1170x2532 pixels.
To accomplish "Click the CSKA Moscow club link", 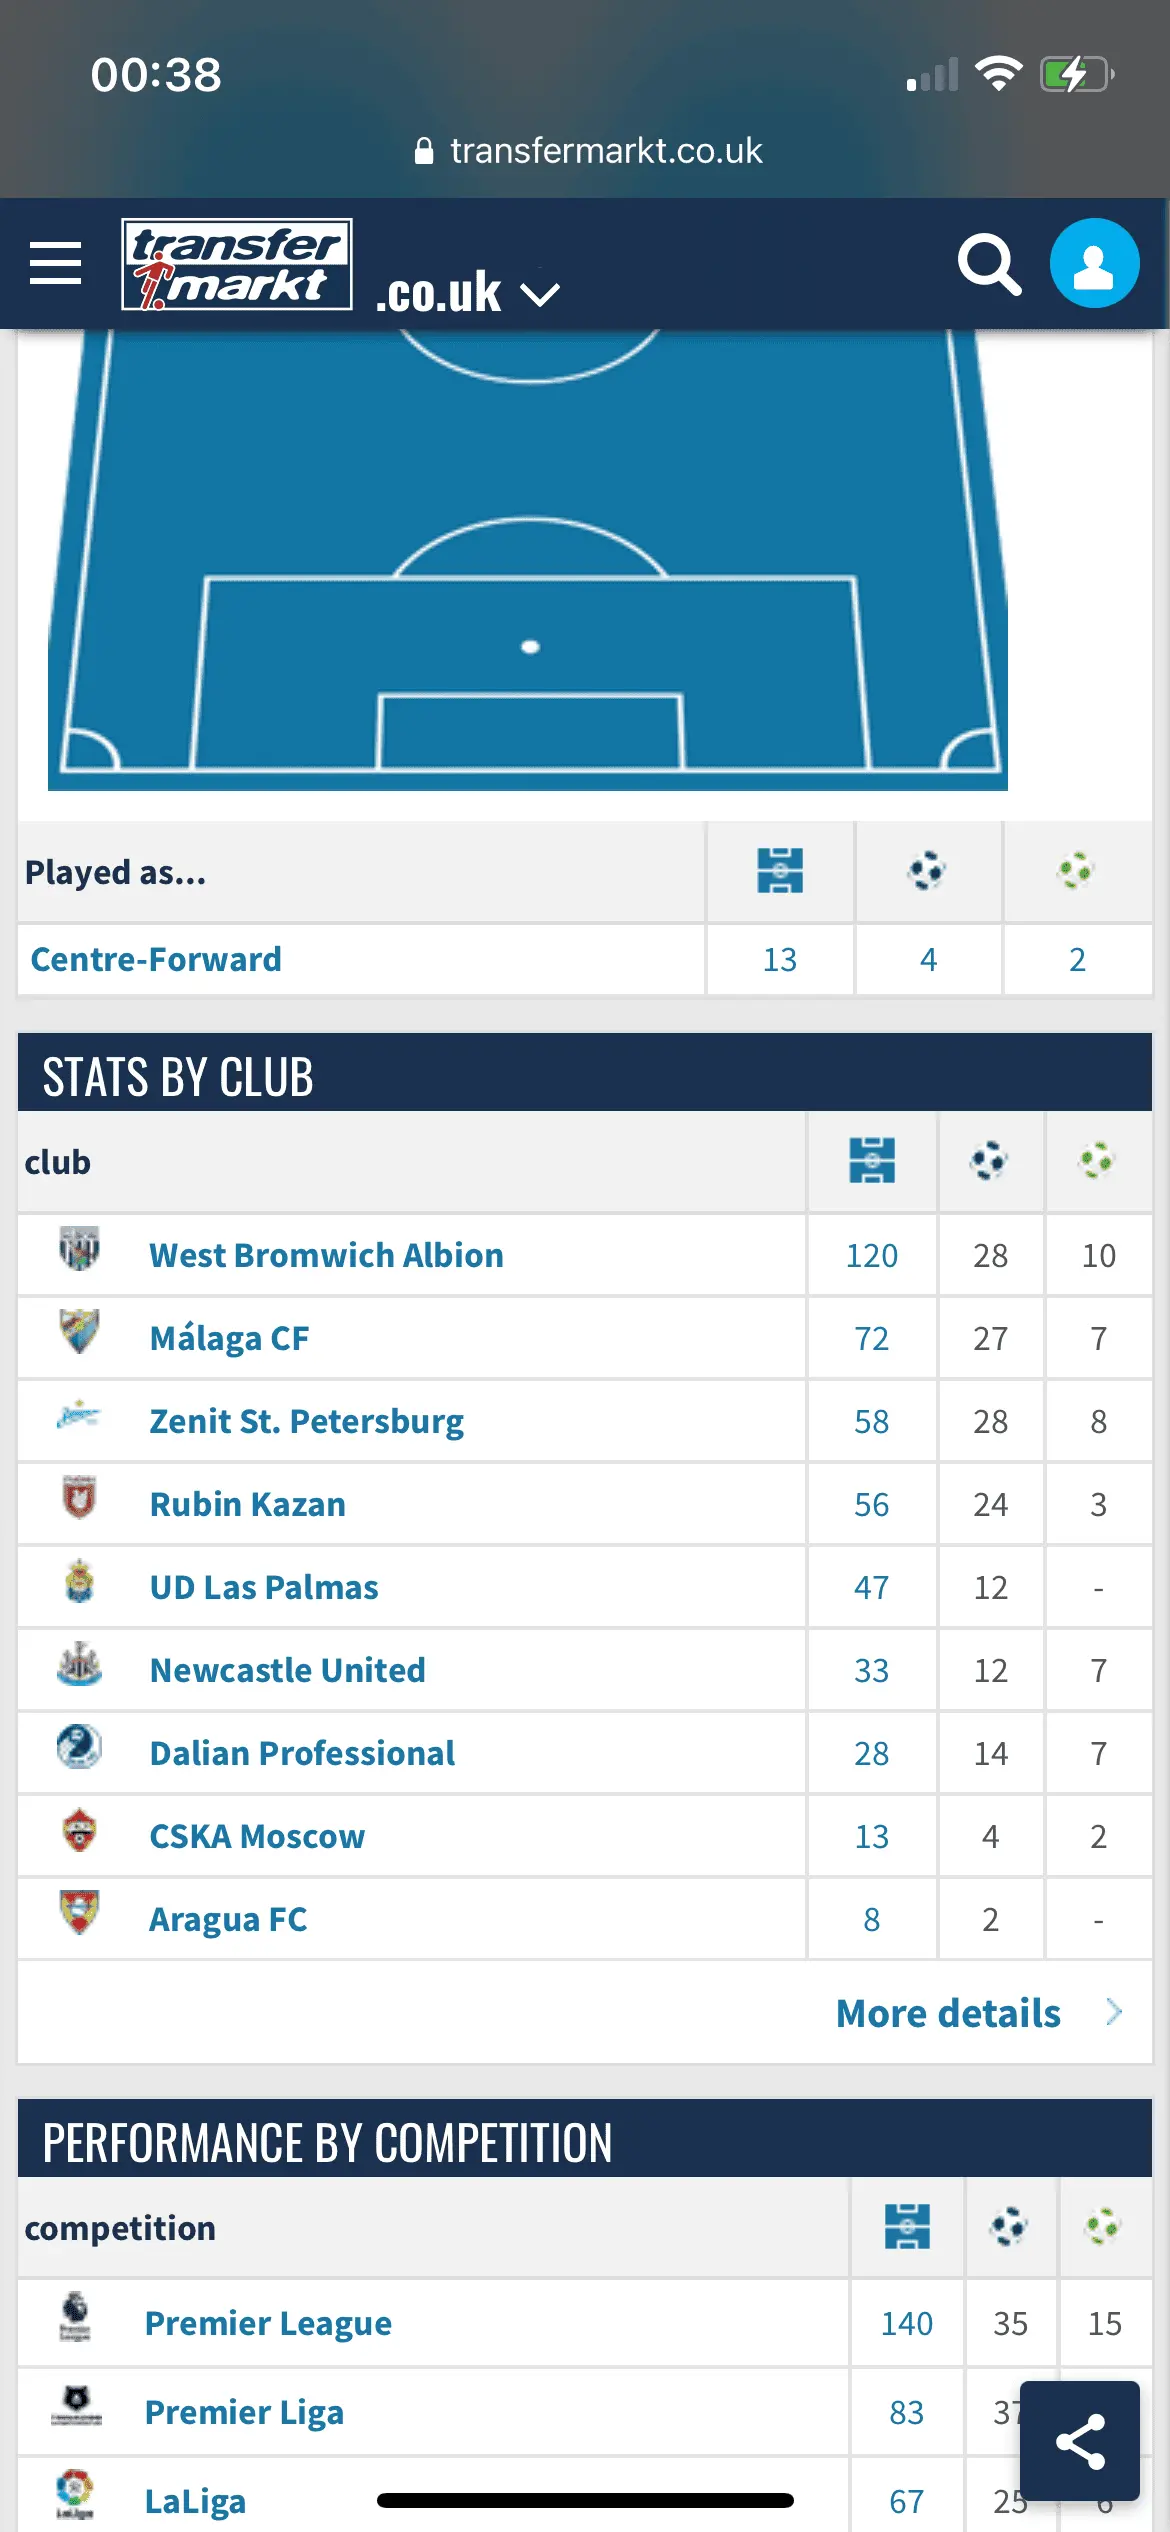I will (257, 1837).
